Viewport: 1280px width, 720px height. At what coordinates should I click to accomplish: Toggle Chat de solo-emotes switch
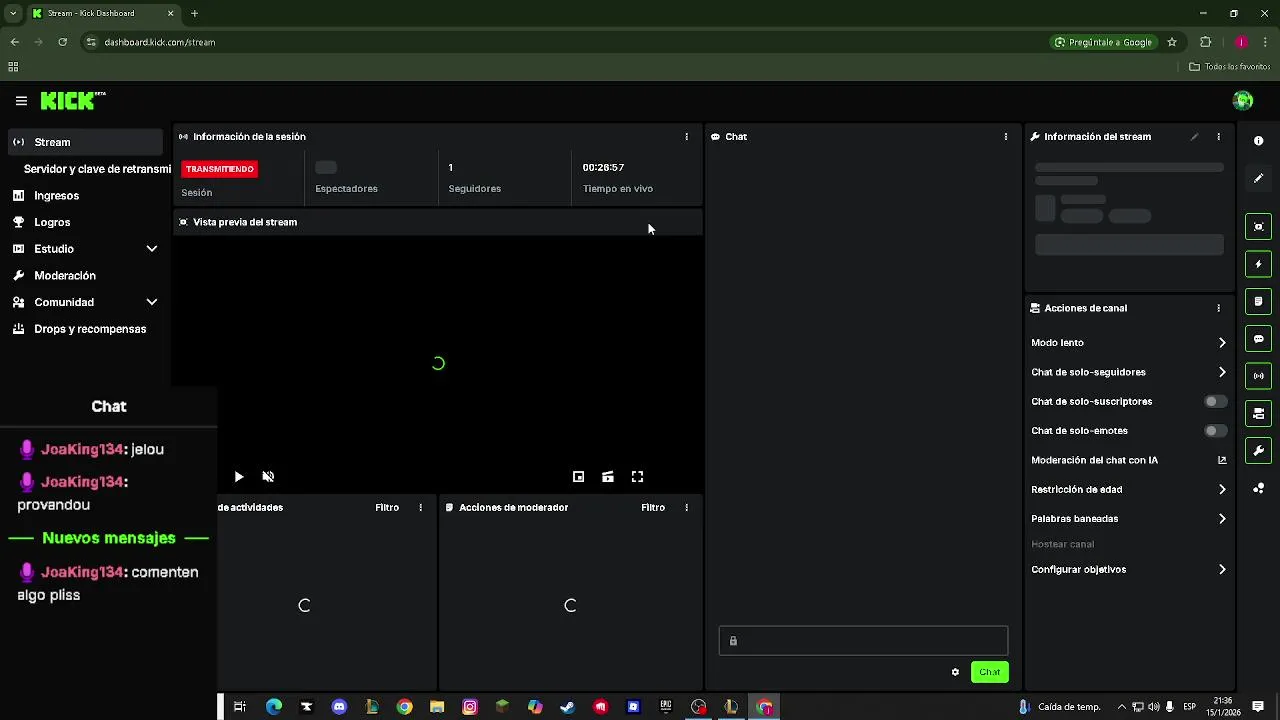(x=1215, y=431)
